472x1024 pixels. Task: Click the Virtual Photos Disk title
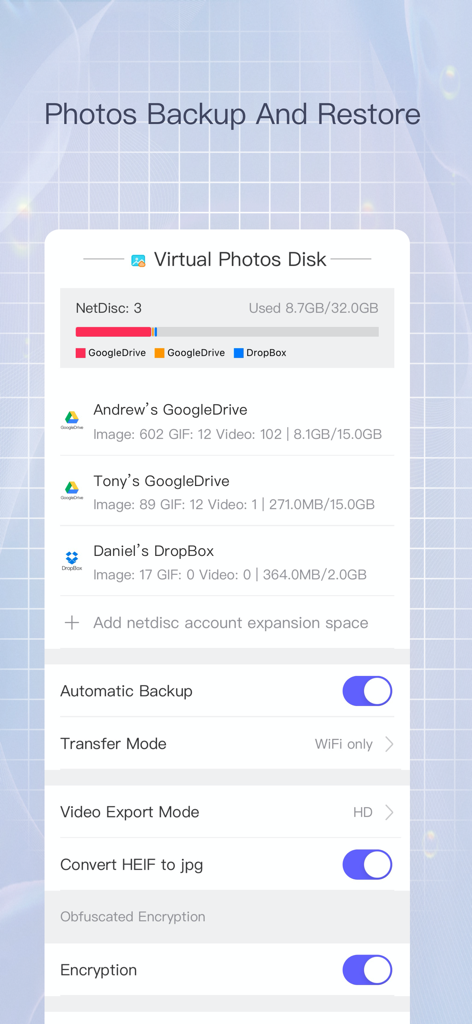(240, 260)
